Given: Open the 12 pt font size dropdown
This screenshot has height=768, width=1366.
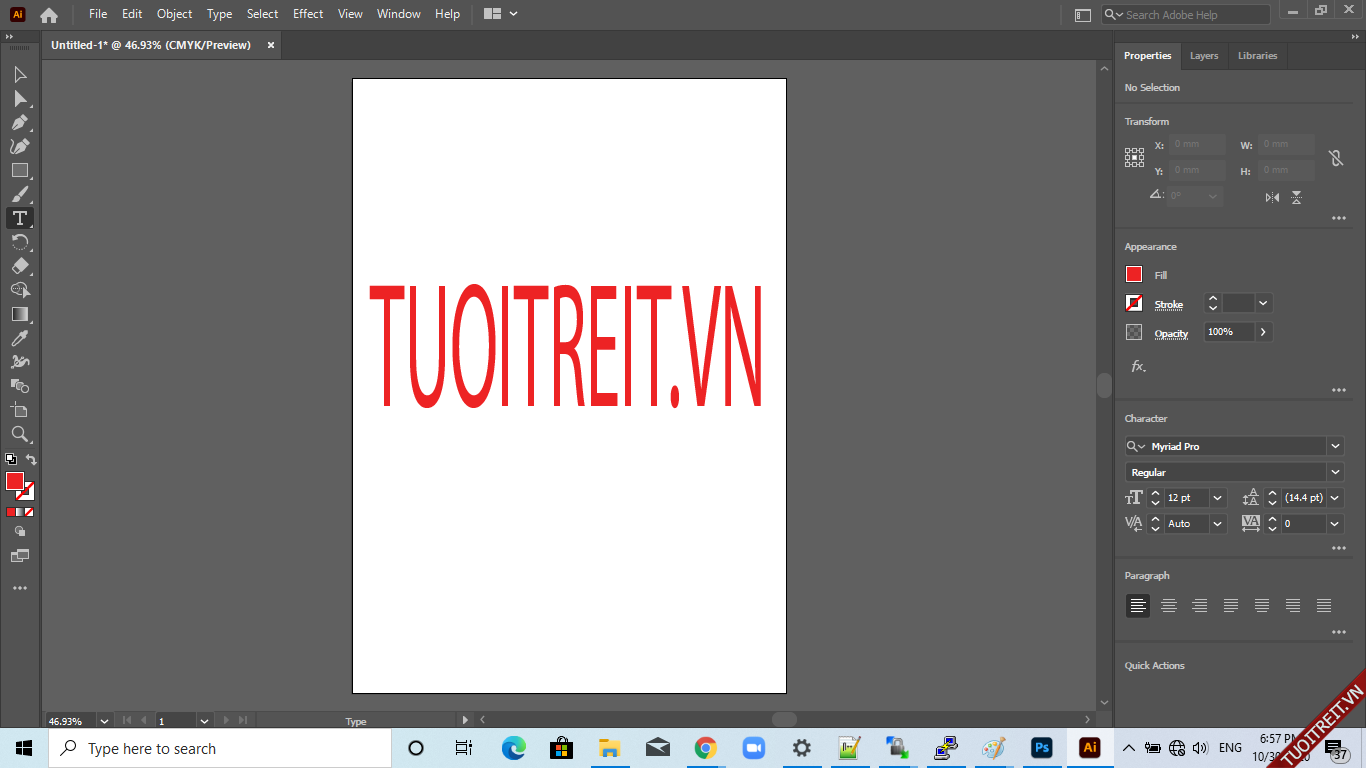Looking at the screenshot, I should (1217, 498).
